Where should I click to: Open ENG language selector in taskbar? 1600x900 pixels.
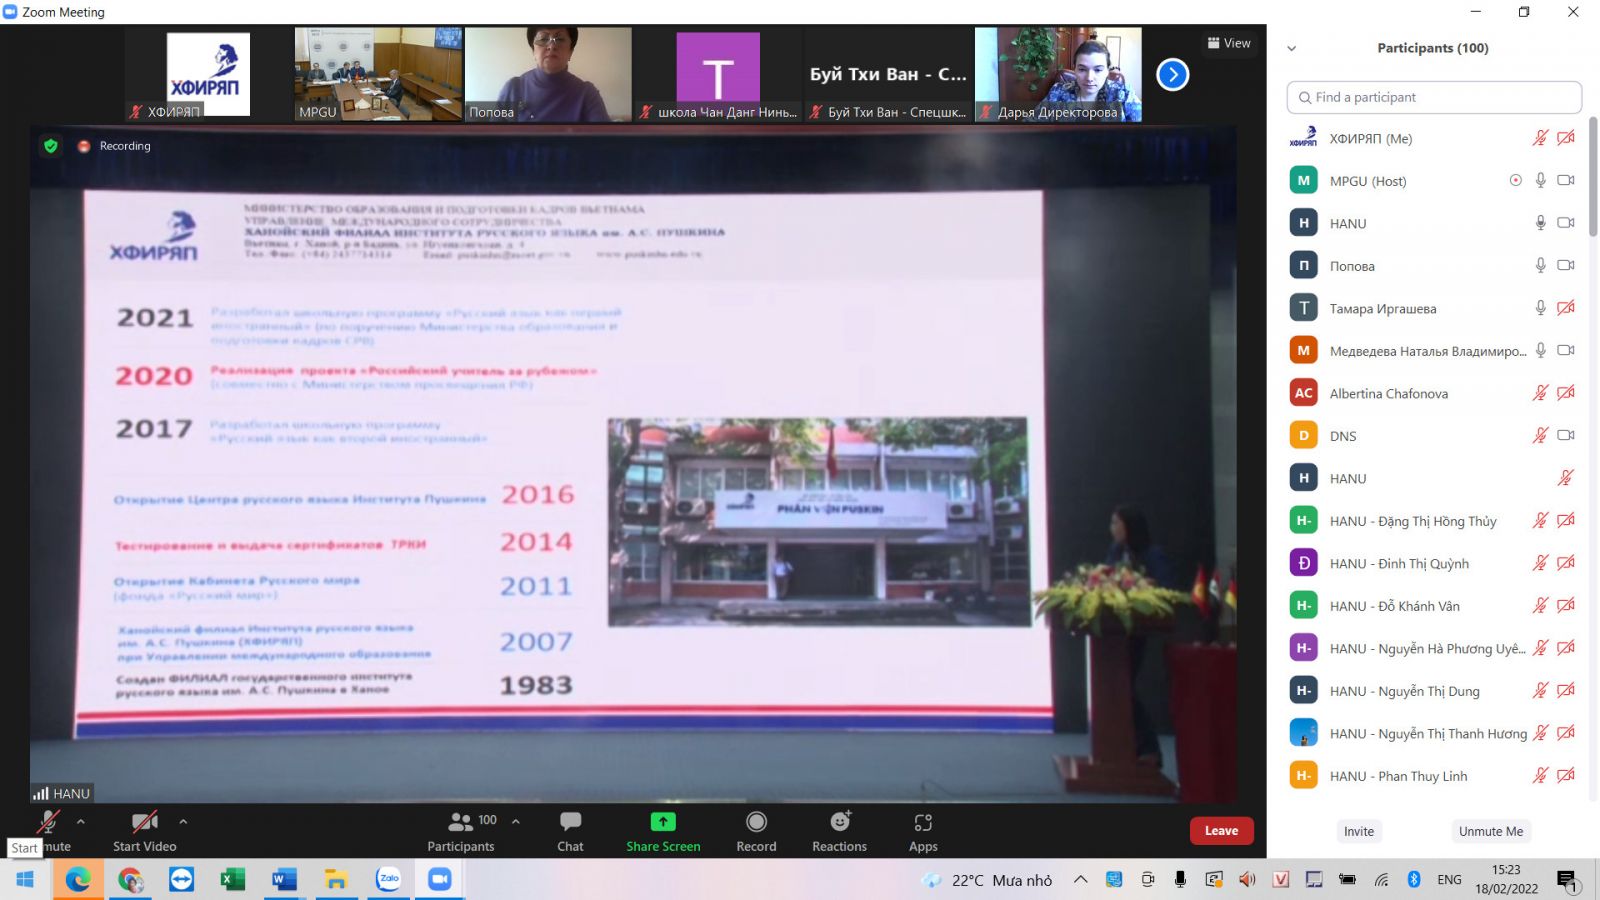click(x=1449, y=880)
